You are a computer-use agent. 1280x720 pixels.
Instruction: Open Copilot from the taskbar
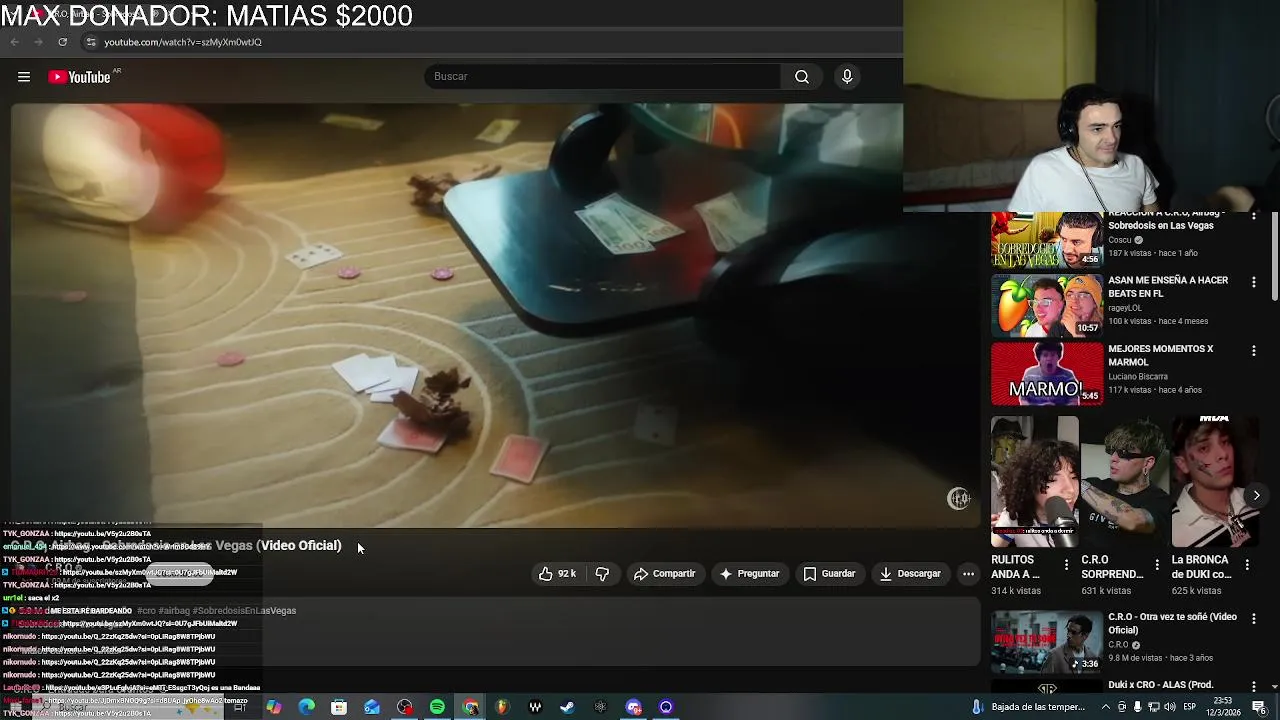click(x=273, y=707)
